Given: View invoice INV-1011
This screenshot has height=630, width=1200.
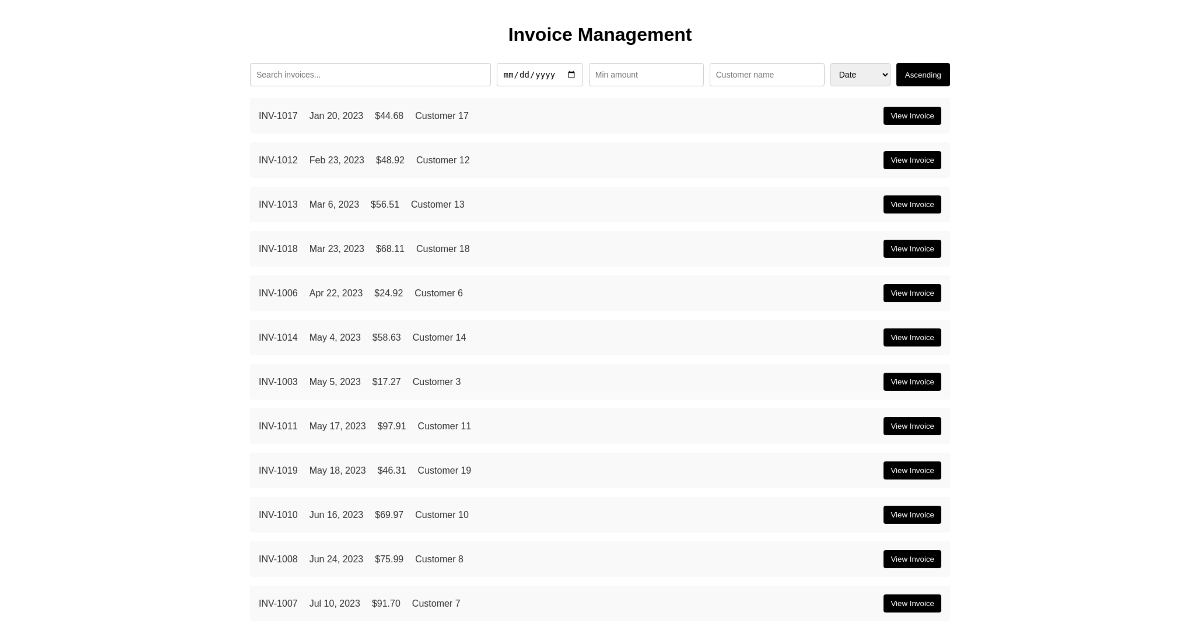Looking at the screenshot, I should 911,426.
